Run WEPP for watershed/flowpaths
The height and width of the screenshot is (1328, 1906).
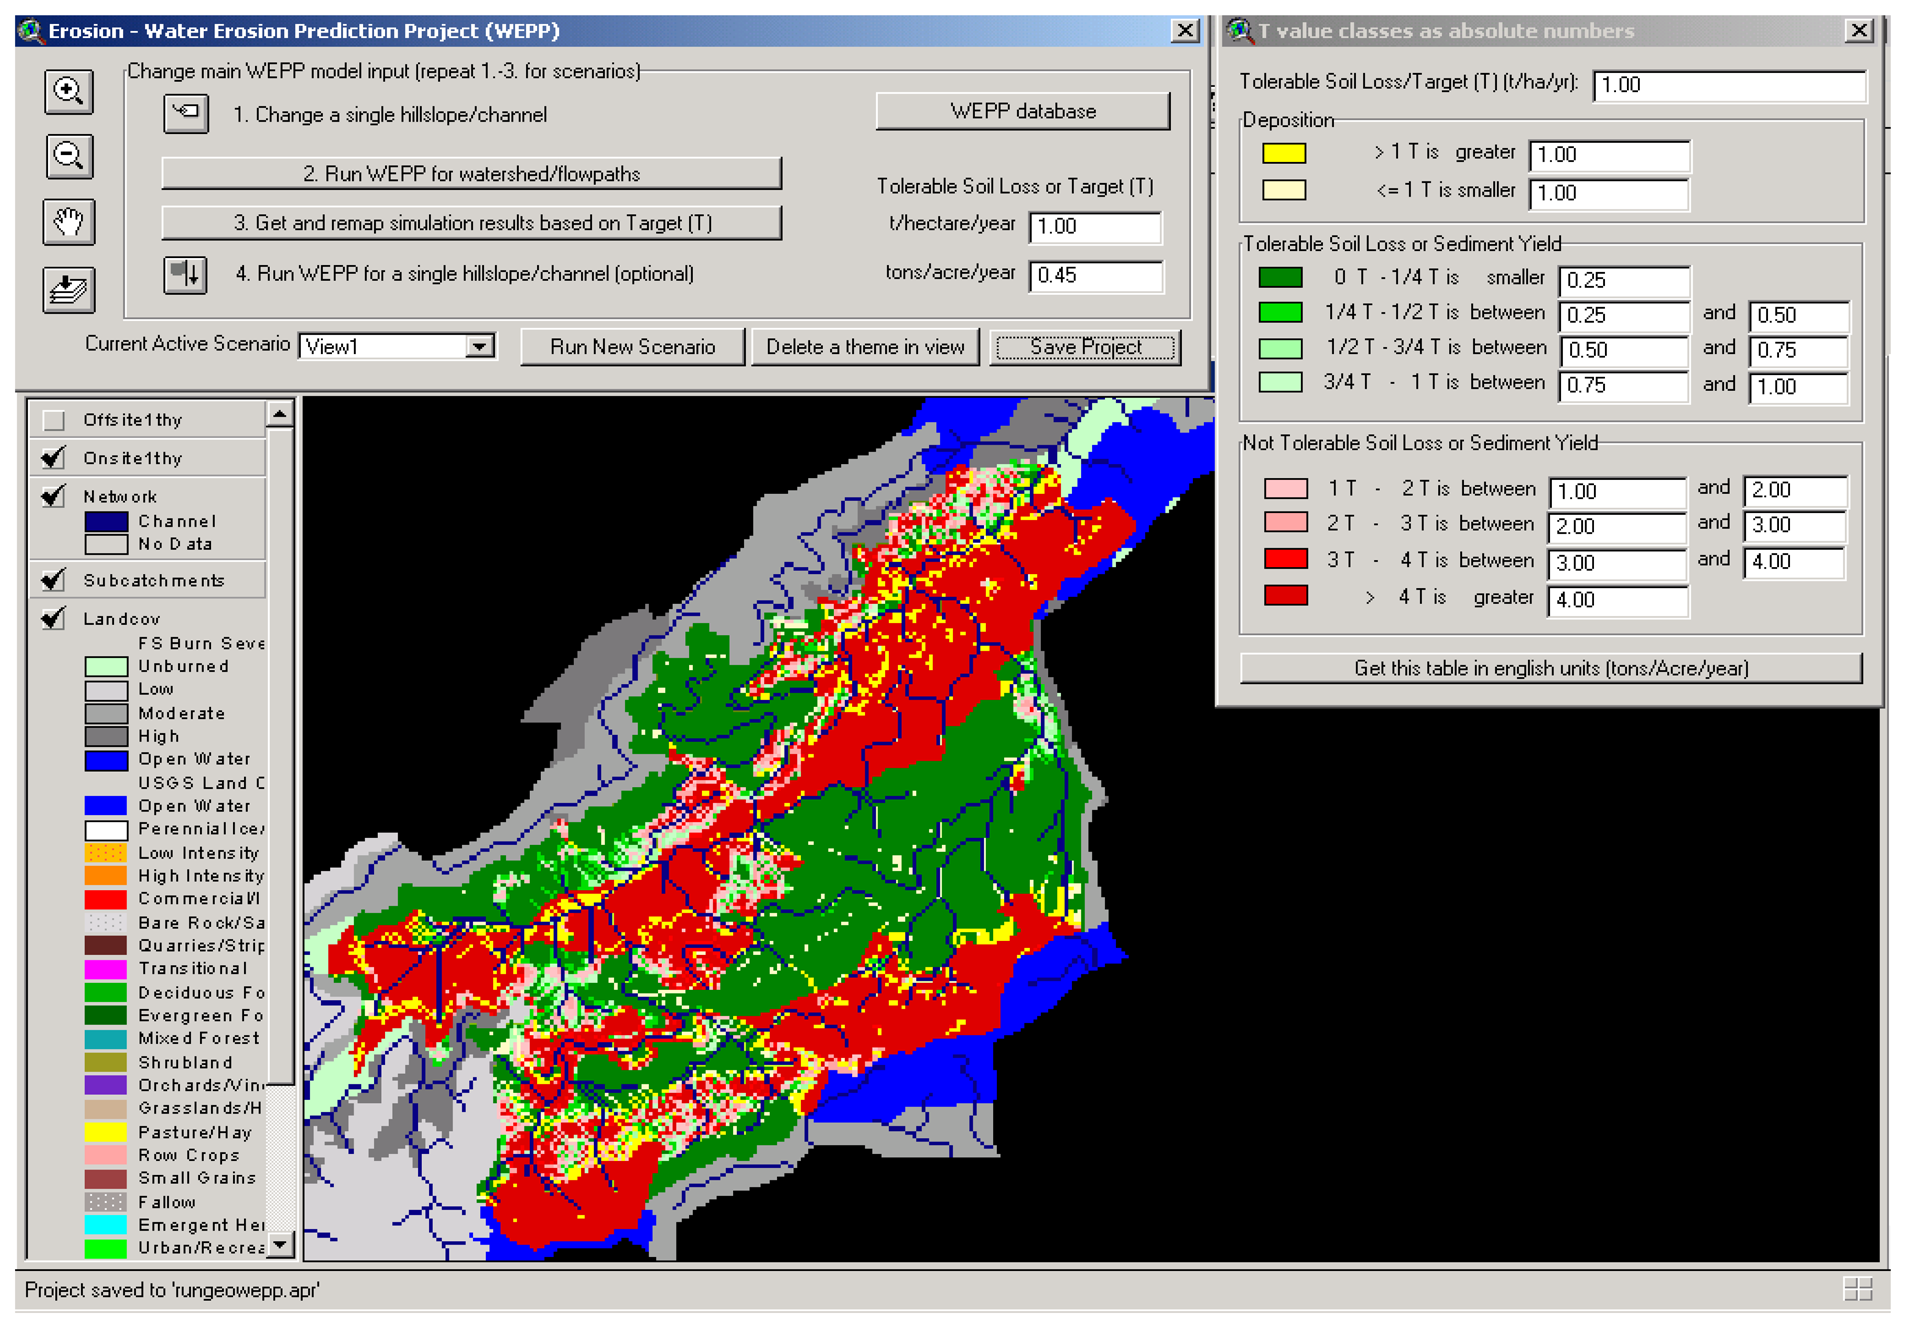(471, 174)
